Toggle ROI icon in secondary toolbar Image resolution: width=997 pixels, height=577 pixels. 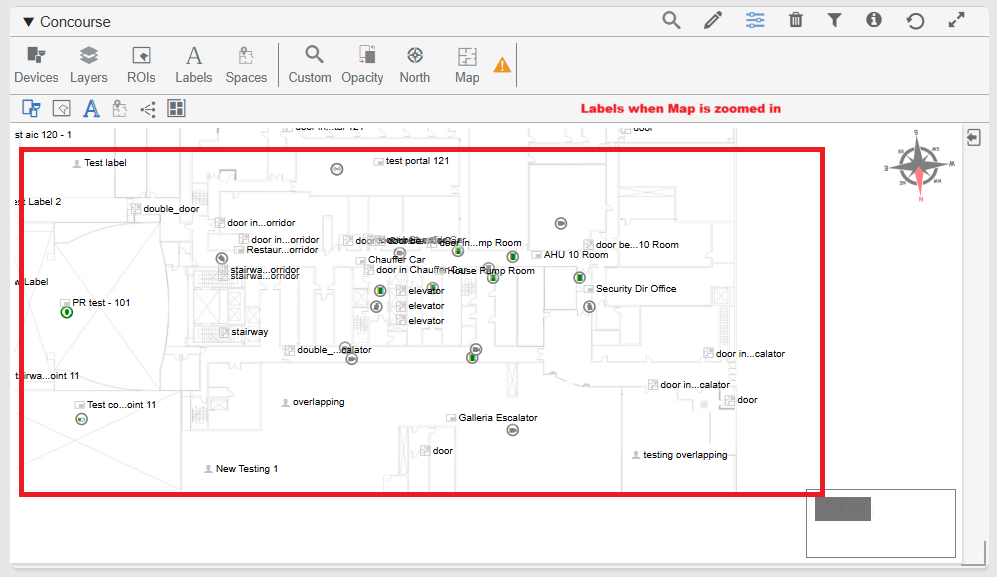point(62,109)
